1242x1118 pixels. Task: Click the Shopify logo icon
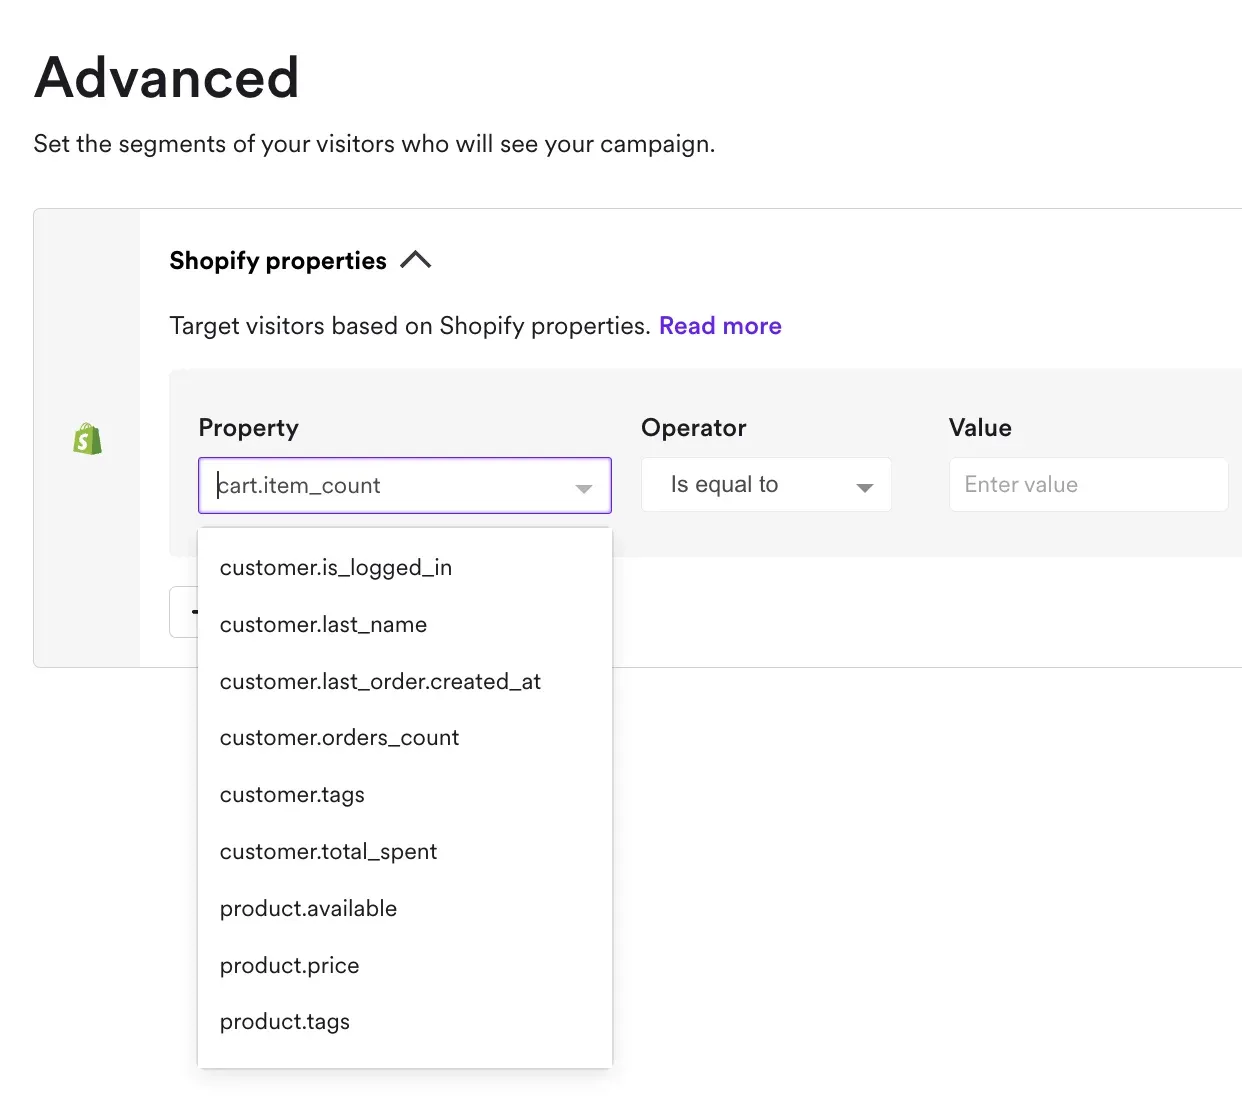tap(87, 438)
